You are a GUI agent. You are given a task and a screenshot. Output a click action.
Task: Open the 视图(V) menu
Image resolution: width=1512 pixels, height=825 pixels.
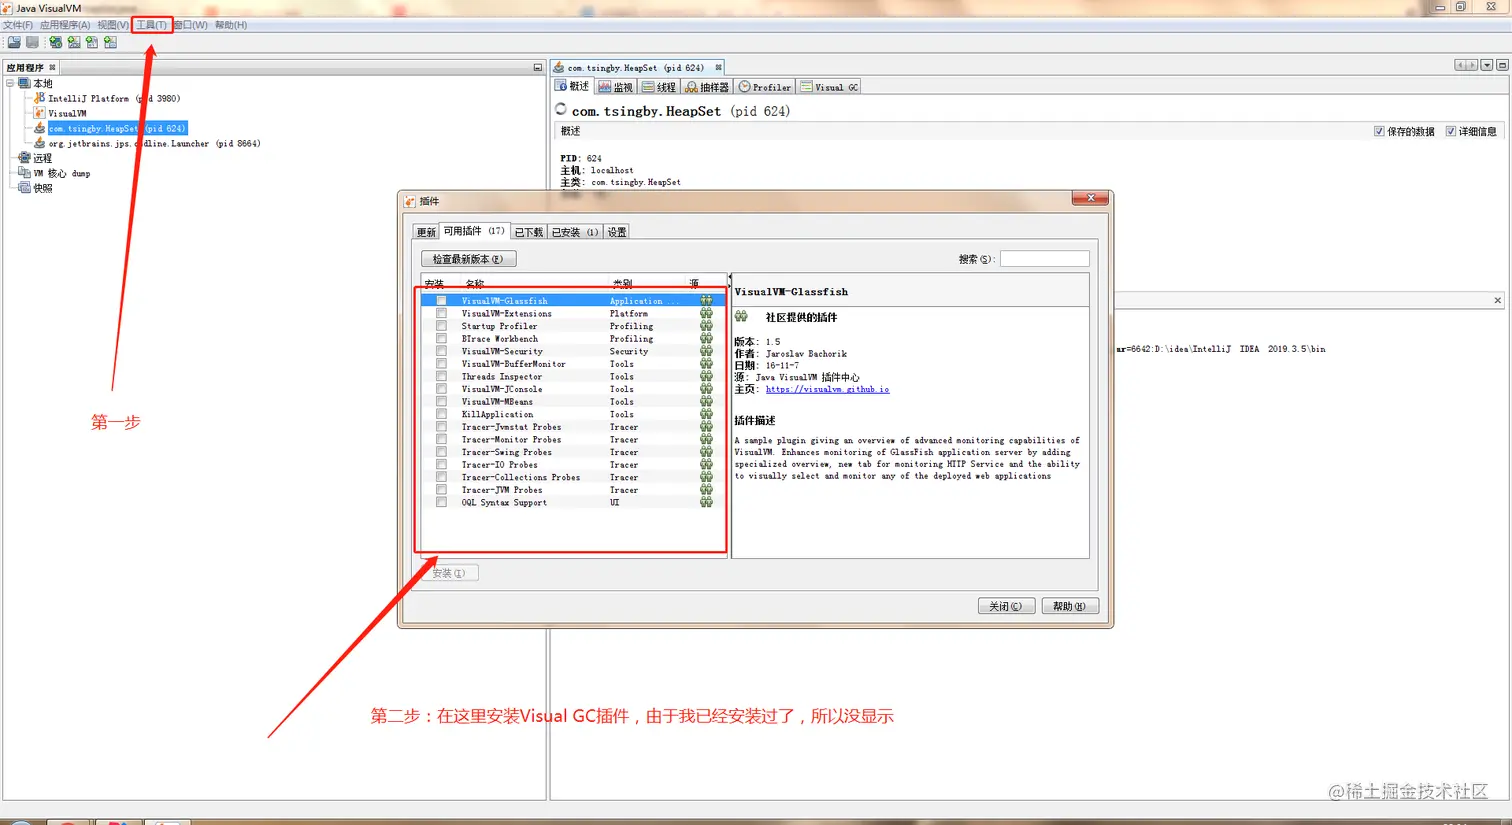[113, 25]
